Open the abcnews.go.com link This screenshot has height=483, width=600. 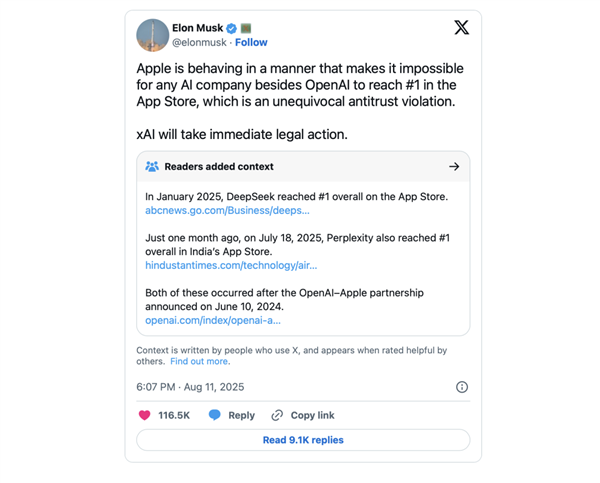227,211
